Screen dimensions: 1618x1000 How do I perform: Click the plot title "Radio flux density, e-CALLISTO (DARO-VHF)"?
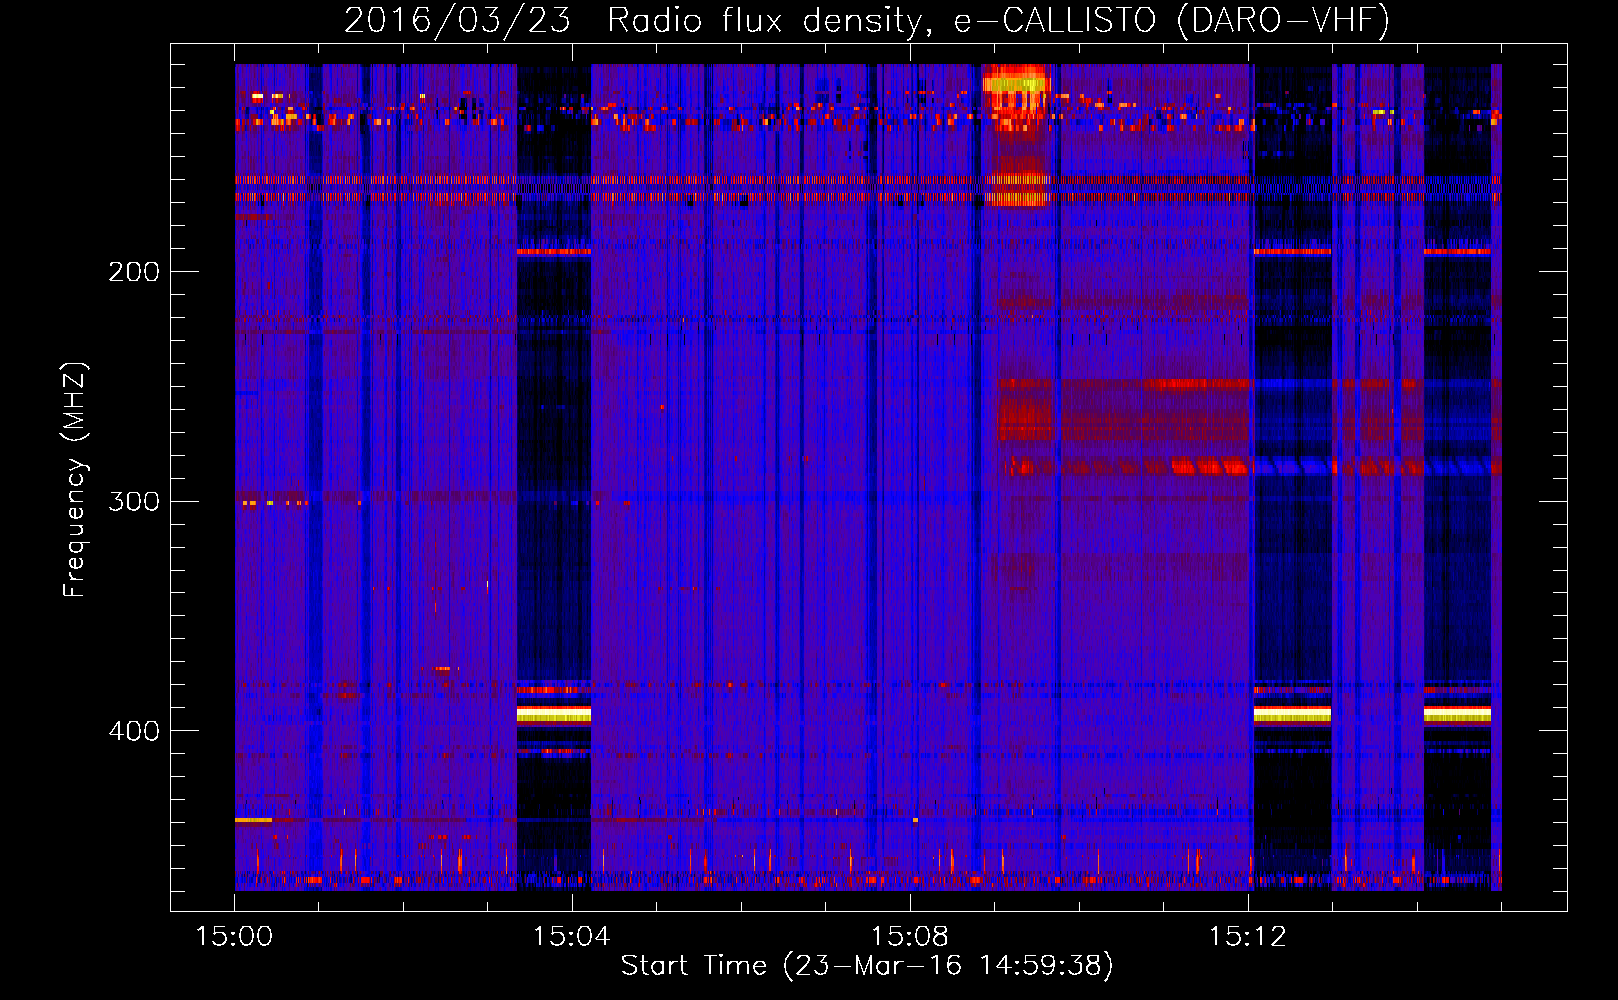point(998,20)
